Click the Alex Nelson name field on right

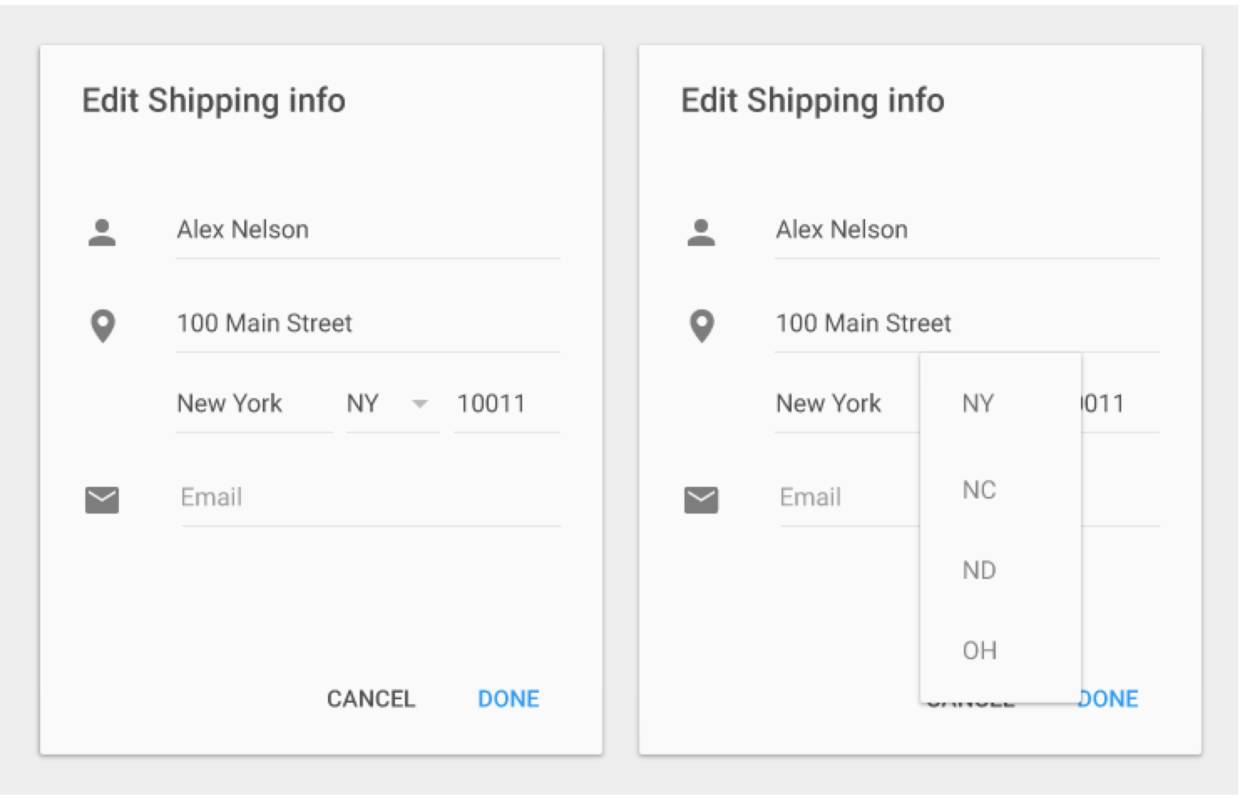click(x=965, y=230)
